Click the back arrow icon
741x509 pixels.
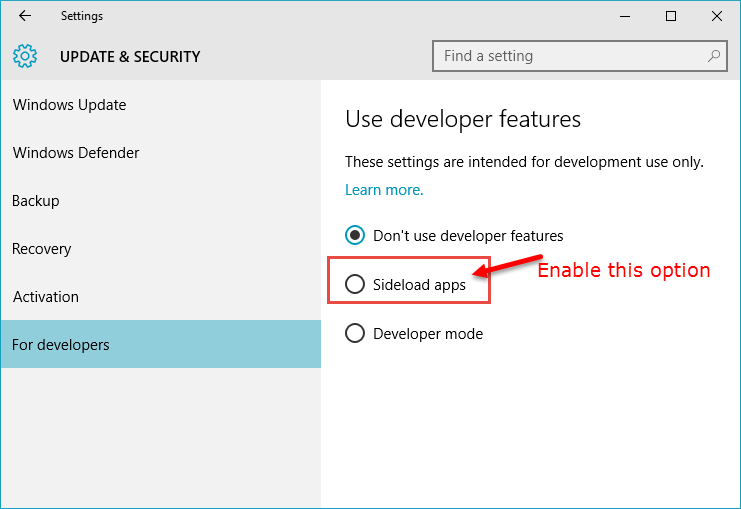coord(25,16)
